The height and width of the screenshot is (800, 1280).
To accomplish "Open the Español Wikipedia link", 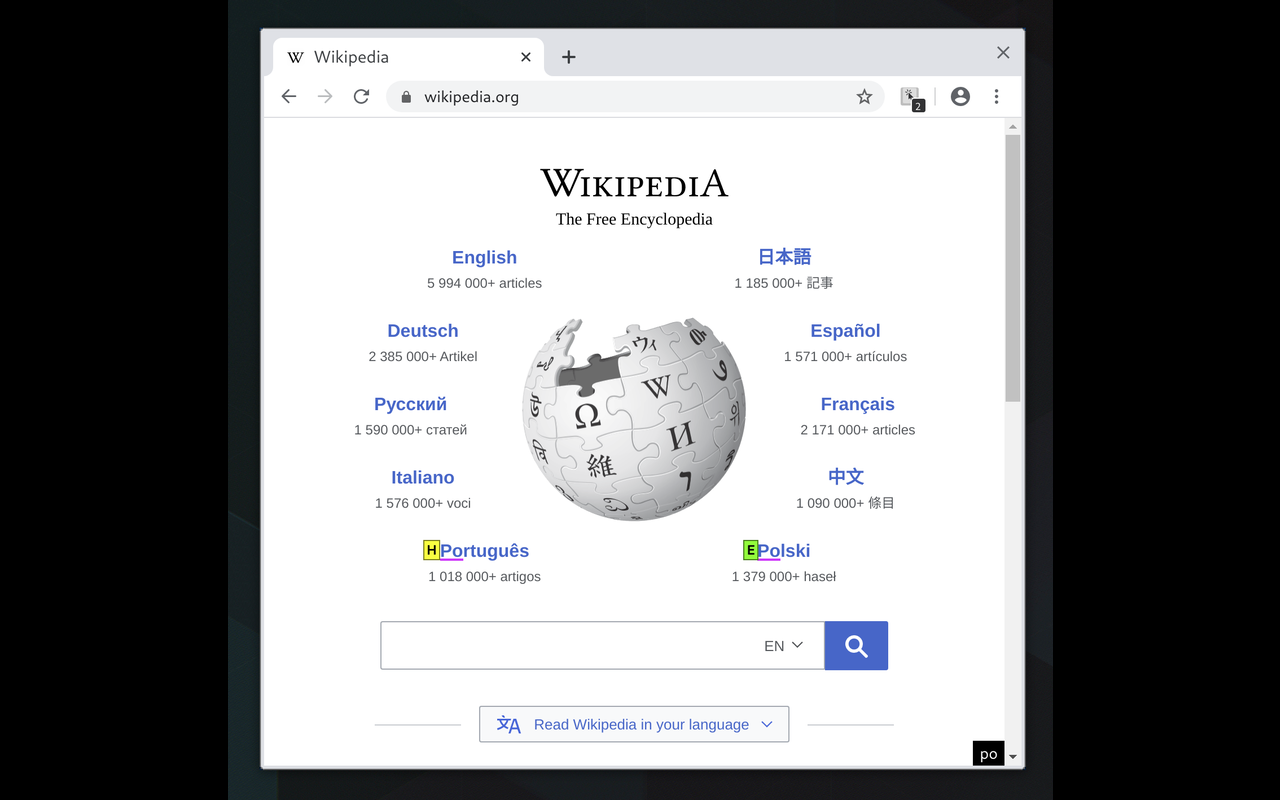I will click(845, 331).
